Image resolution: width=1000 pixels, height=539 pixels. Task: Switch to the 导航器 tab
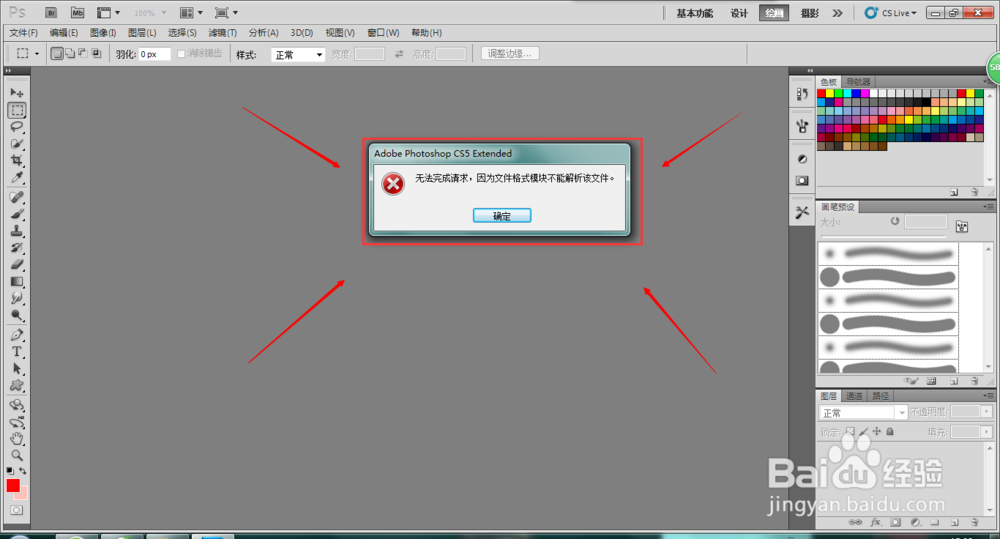[858, 82]
